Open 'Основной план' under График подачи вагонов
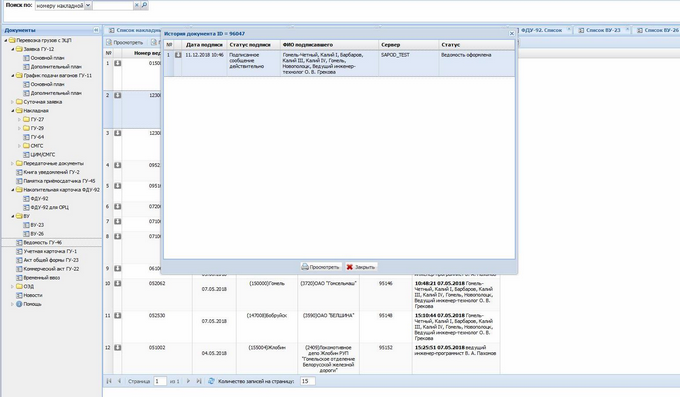This screenshot has width=680, height=397. pyautogui.click(x=47, y=84)
